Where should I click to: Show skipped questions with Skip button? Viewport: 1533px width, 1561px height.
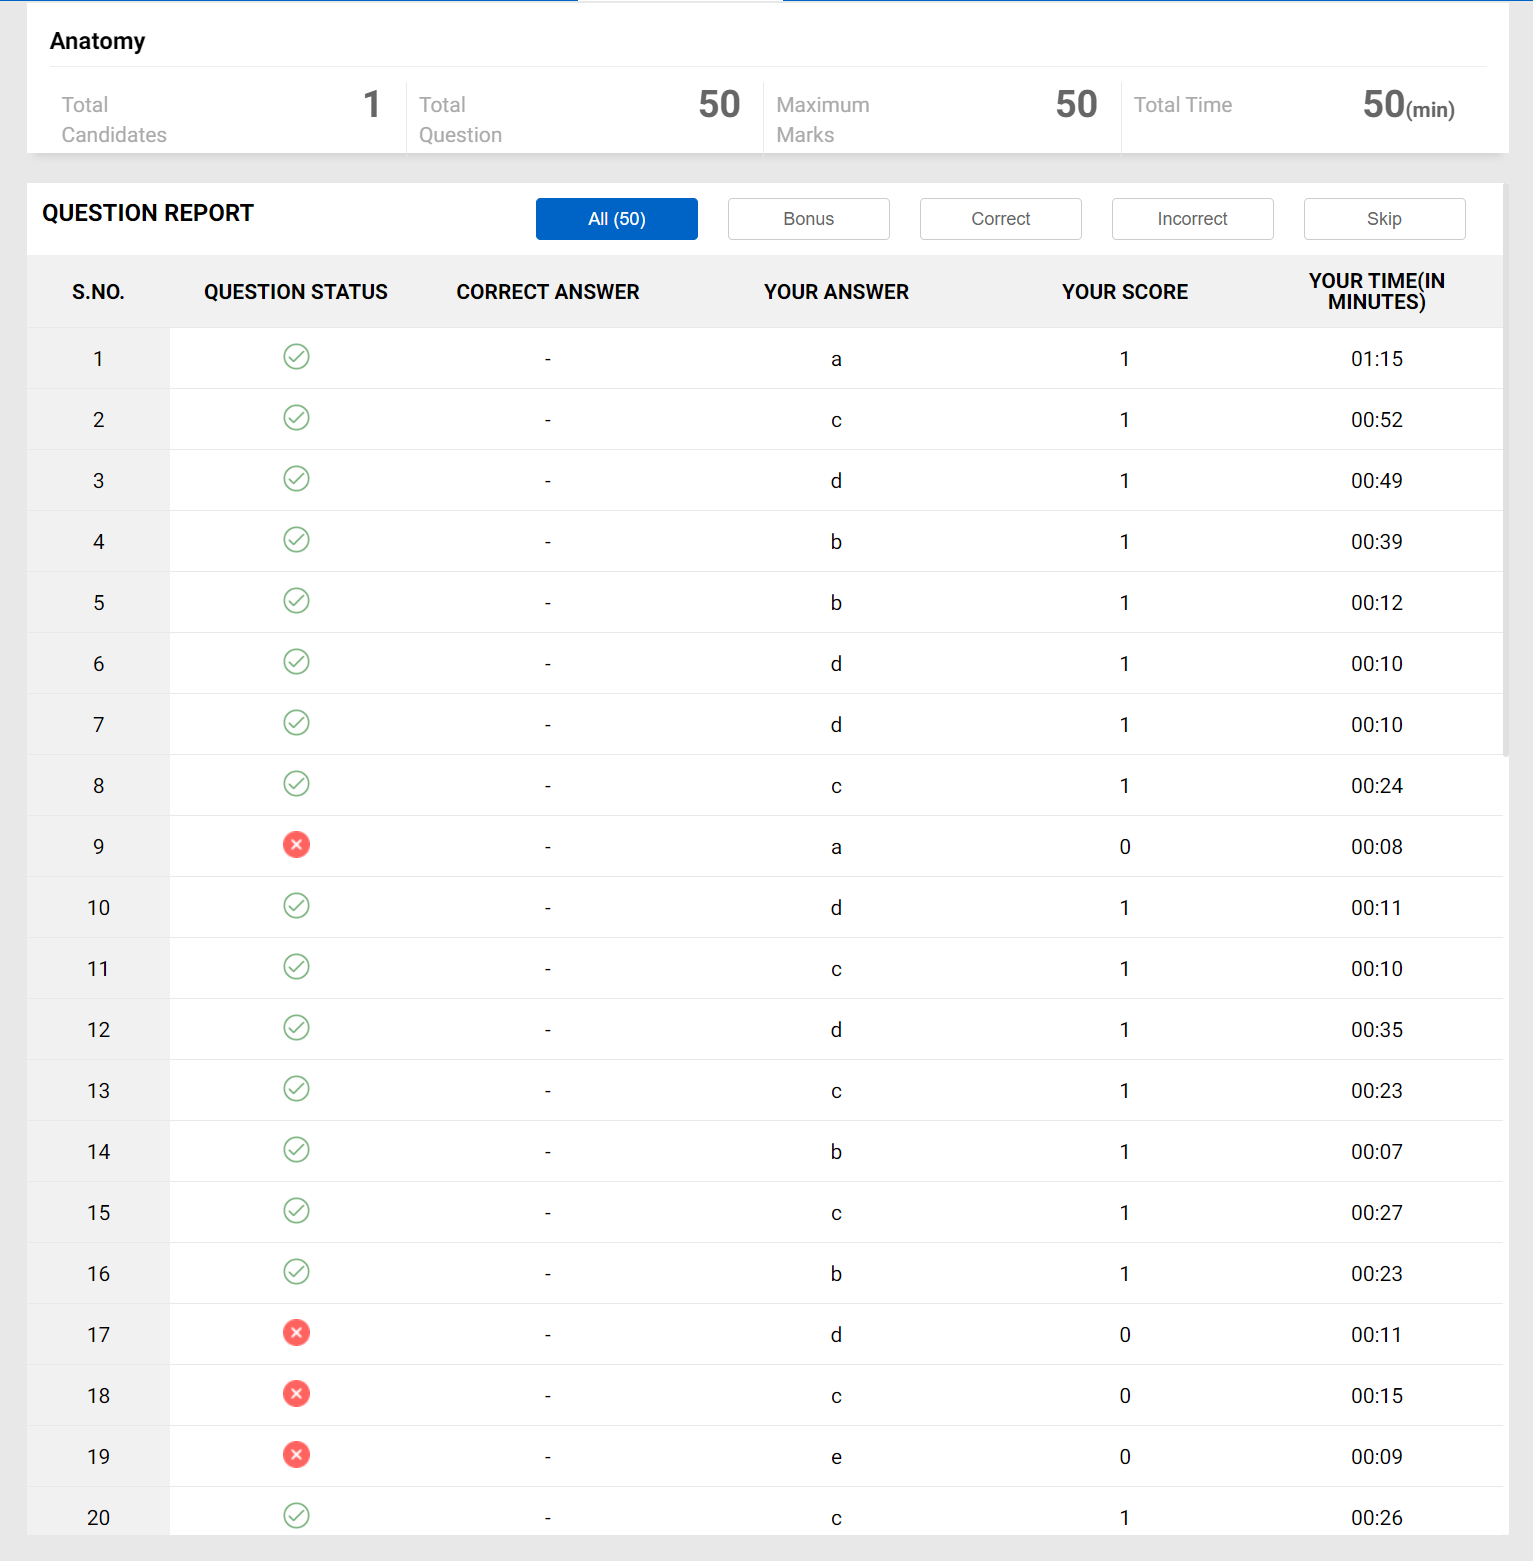tap(1384, 219)
